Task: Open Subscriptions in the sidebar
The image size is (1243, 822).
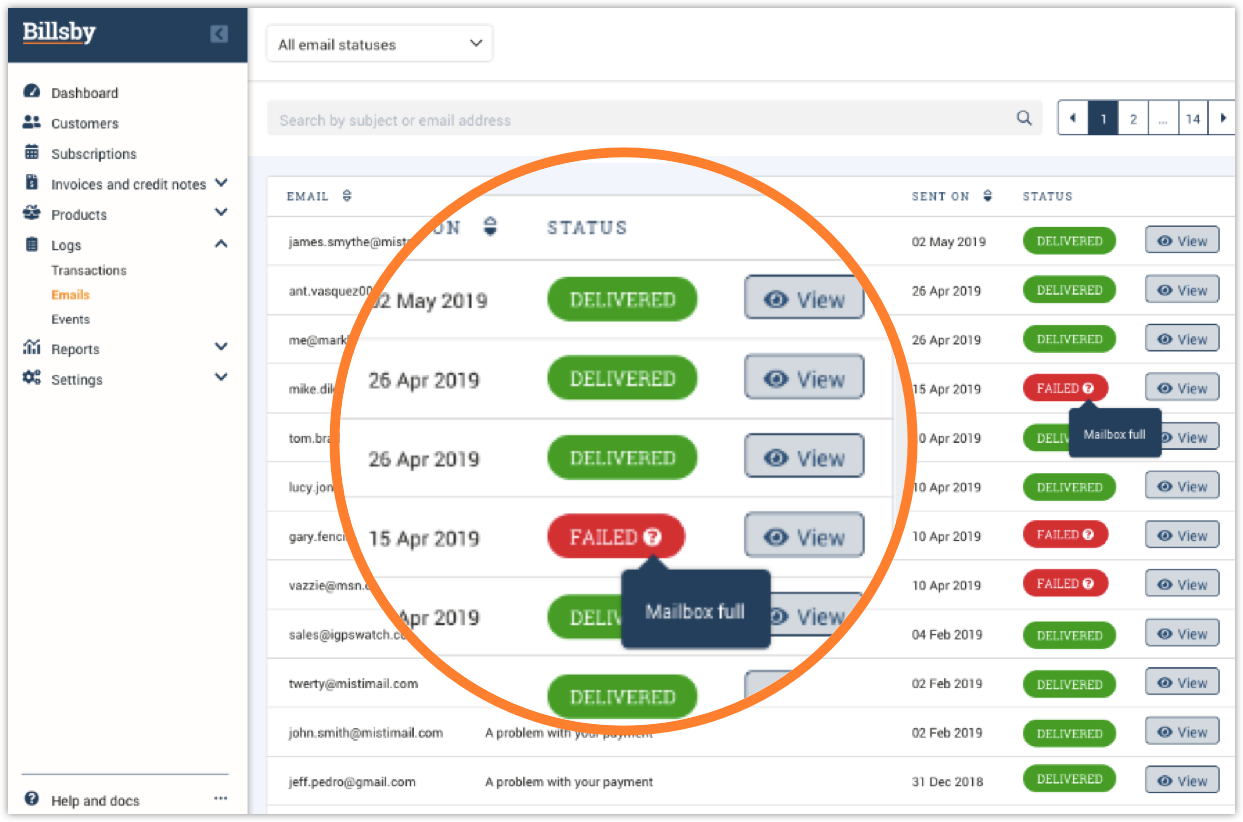Action: click(x=94, y=154)
